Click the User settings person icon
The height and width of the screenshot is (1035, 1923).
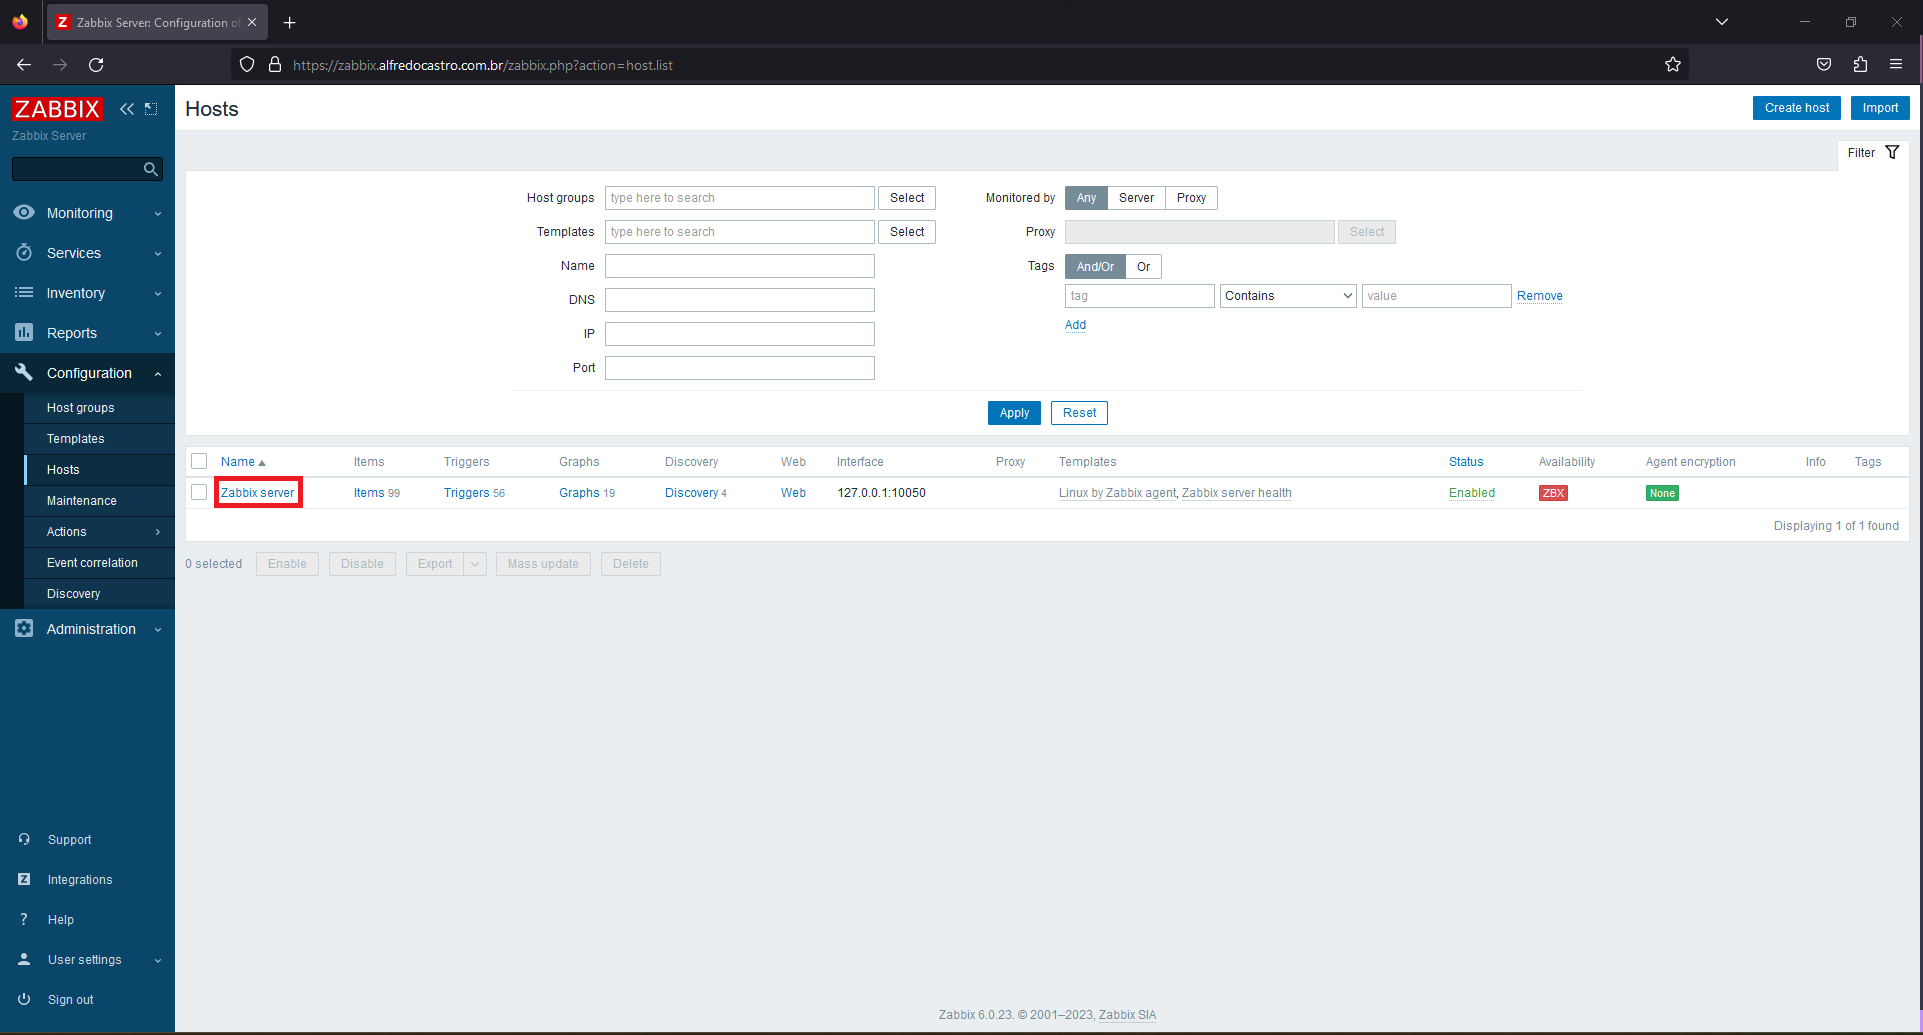[x=24, y=959]
